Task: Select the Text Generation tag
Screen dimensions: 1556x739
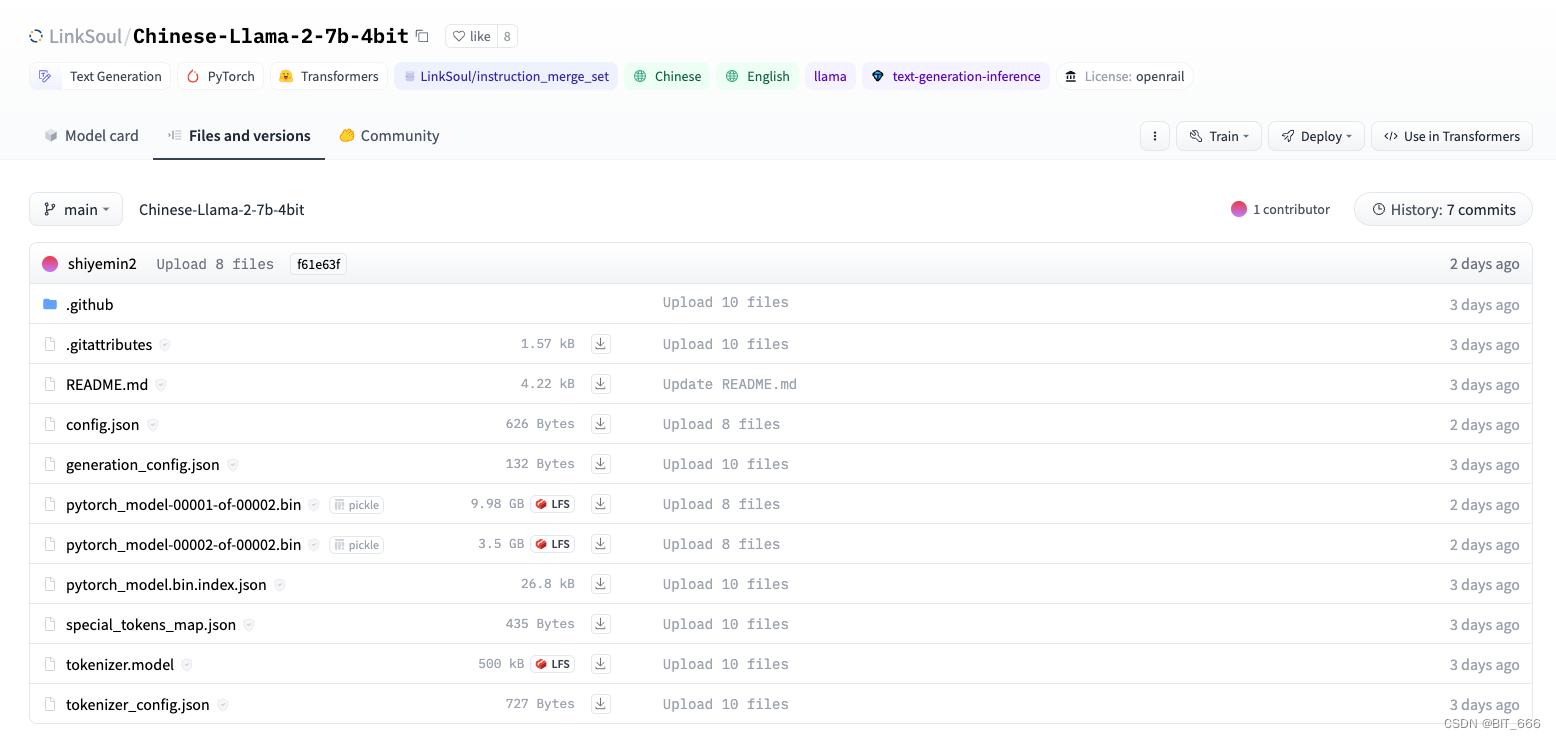Action: coord(100,76)
